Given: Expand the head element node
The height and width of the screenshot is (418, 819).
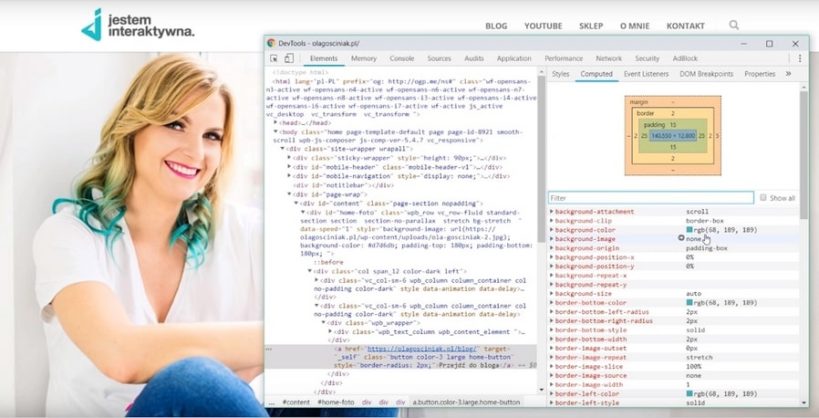Looking at the screenshot, I should point(276,123).
